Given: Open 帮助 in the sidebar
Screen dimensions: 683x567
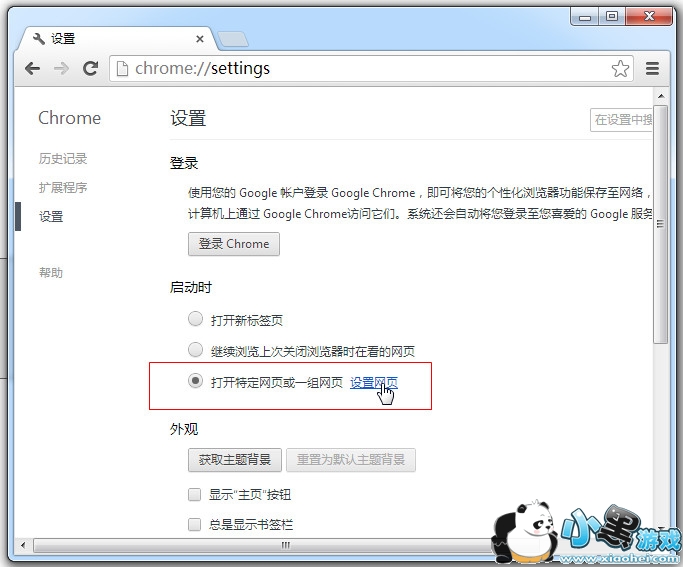Looking at the screenshot, I should [x=51, y=273].
